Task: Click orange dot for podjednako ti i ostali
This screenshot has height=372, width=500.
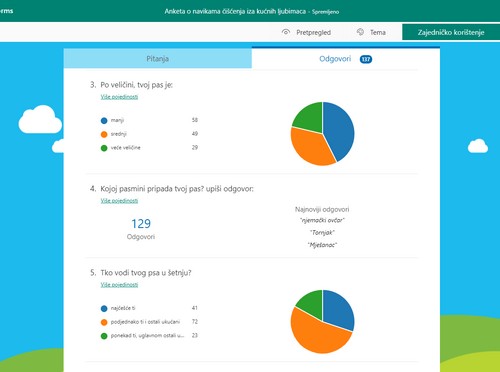Action: [104, 322]
